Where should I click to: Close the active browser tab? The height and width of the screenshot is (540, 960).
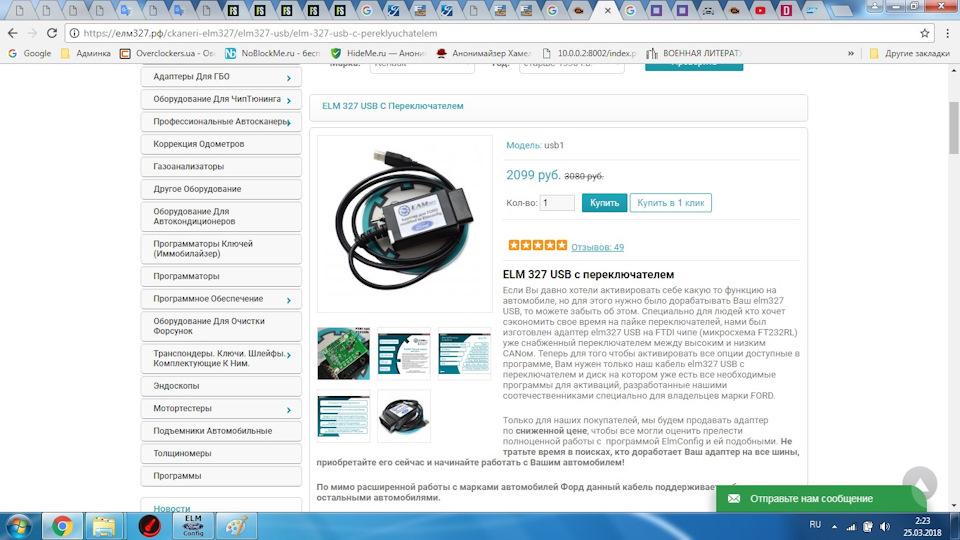(607, 10)
